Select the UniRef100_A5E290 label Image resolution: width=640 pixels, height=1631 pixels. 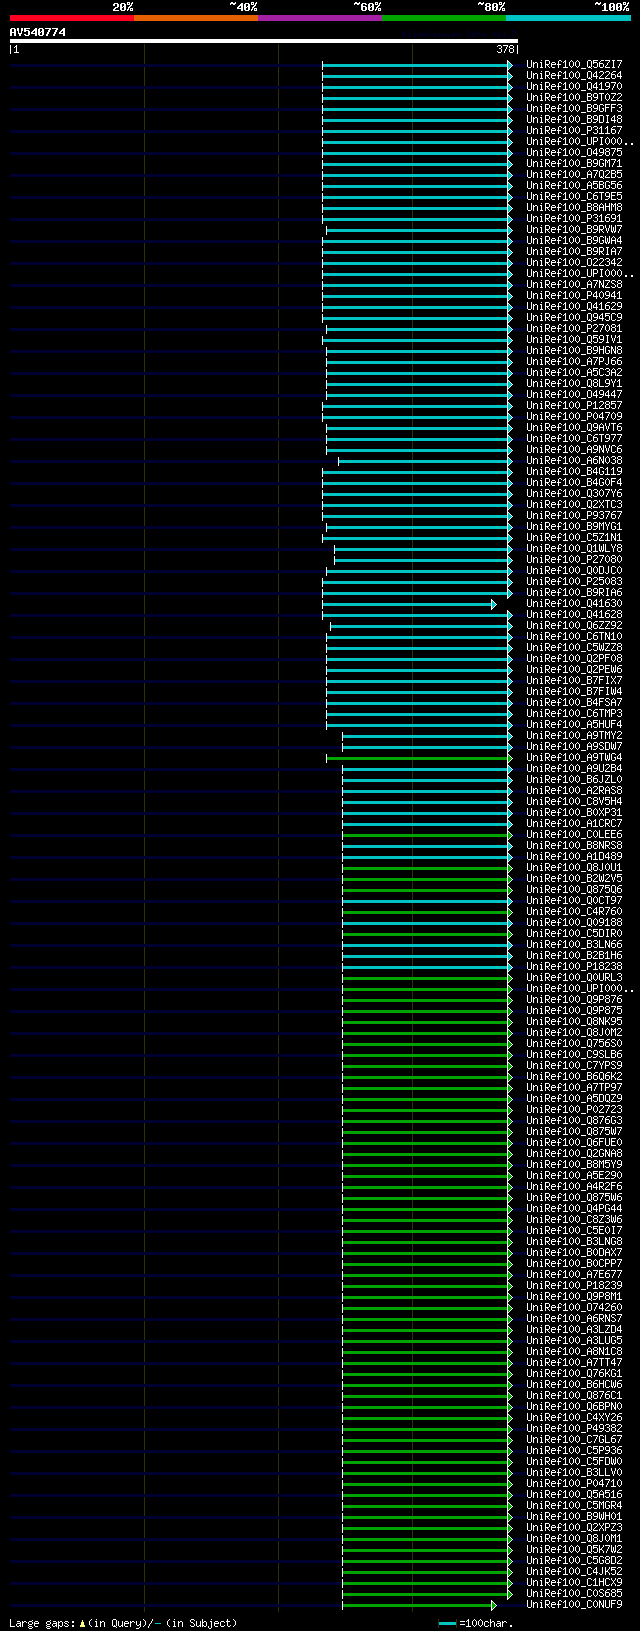574,1175
